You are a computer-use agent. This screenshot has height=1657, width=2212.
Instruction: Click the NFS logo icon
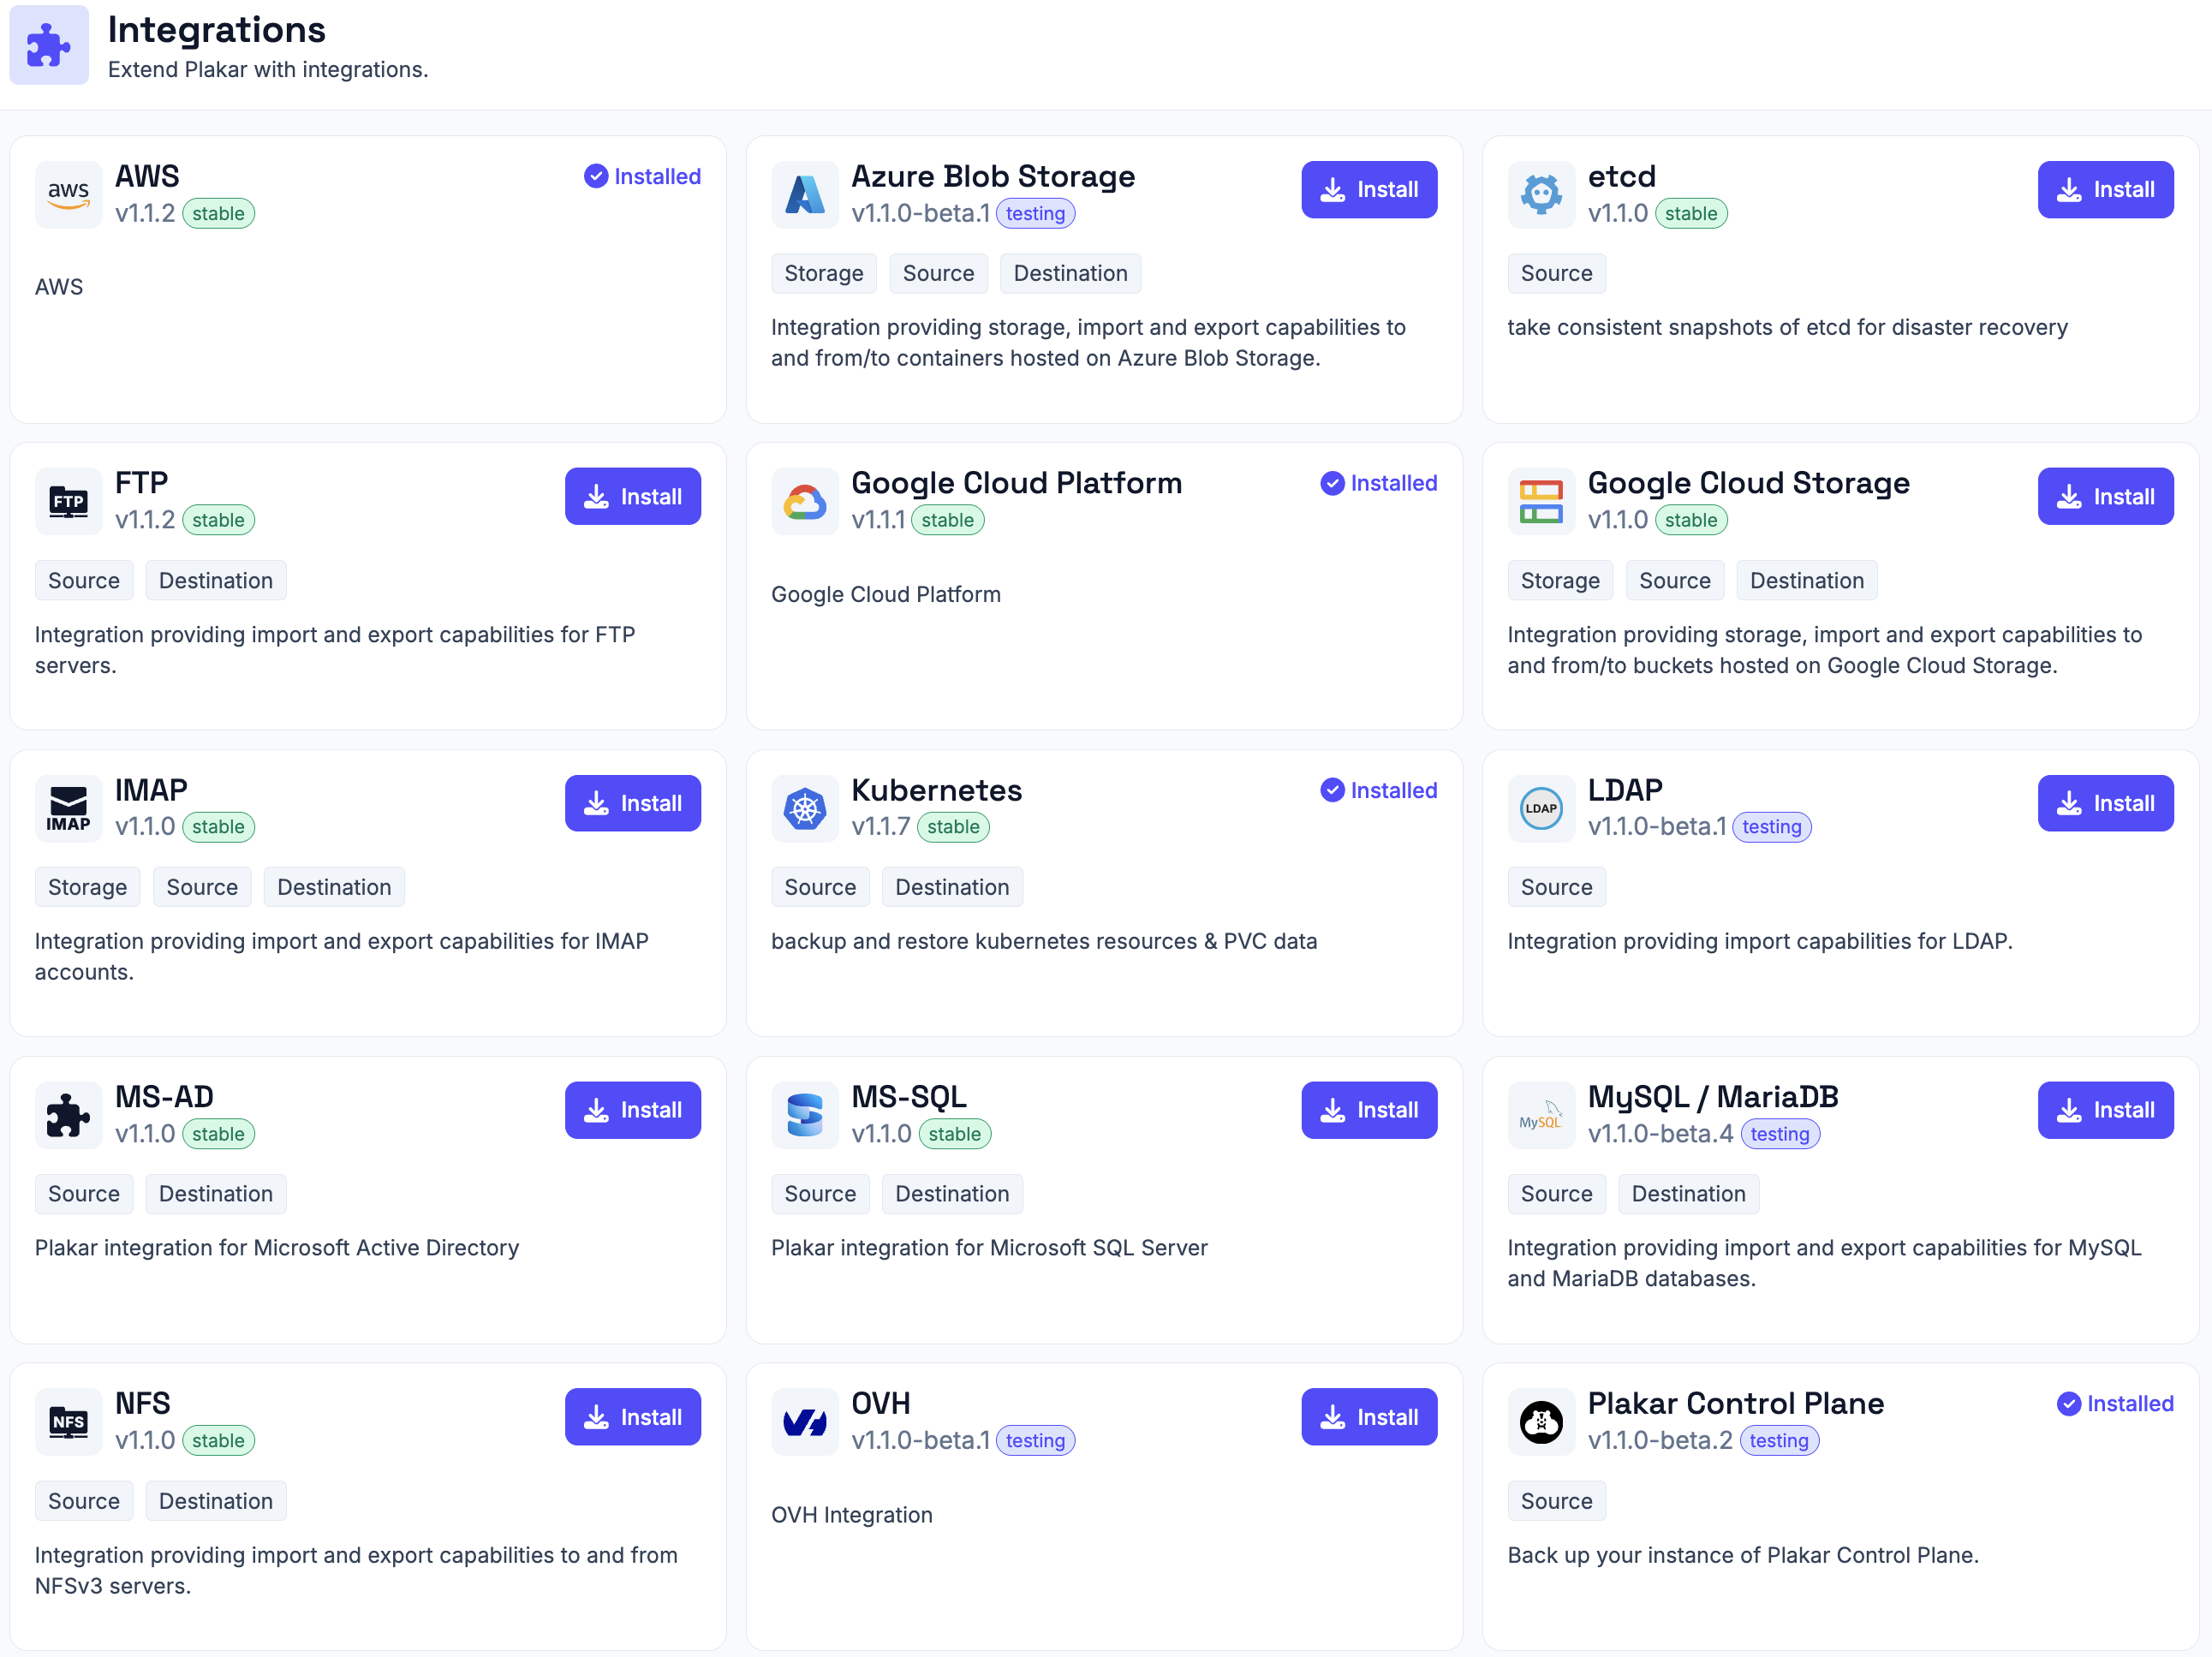click(68, 1421)
